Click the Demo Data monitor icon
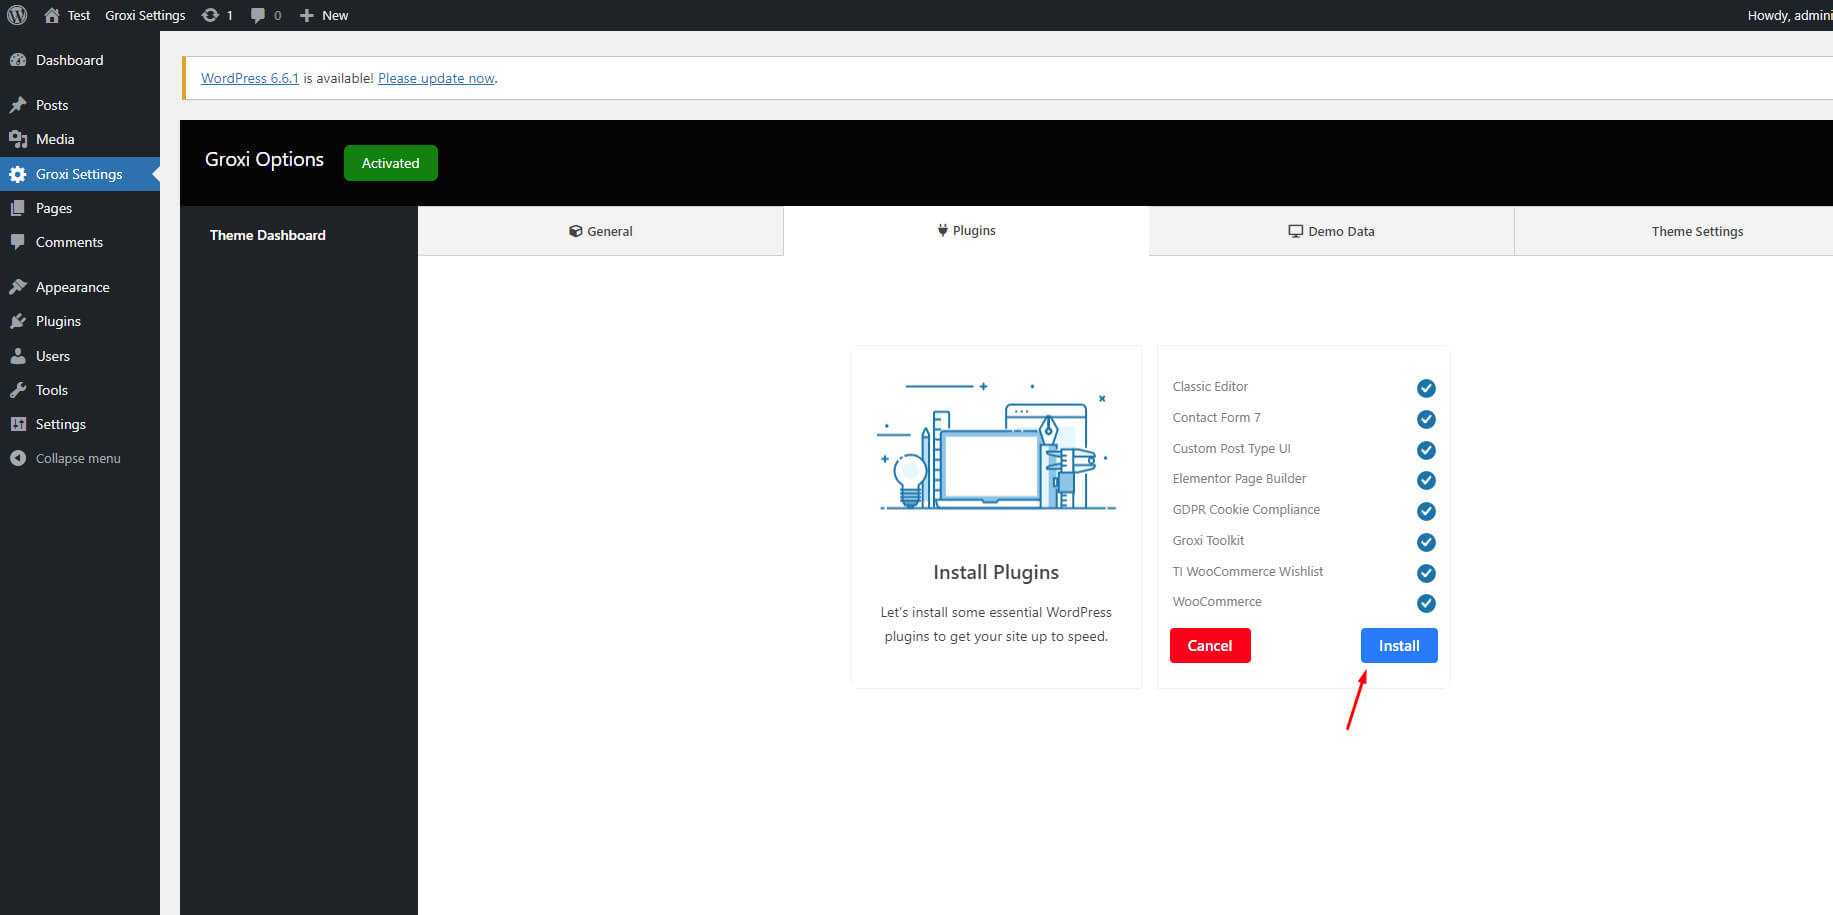This screenshot has height=915, width=1833. click(1295, 231)
